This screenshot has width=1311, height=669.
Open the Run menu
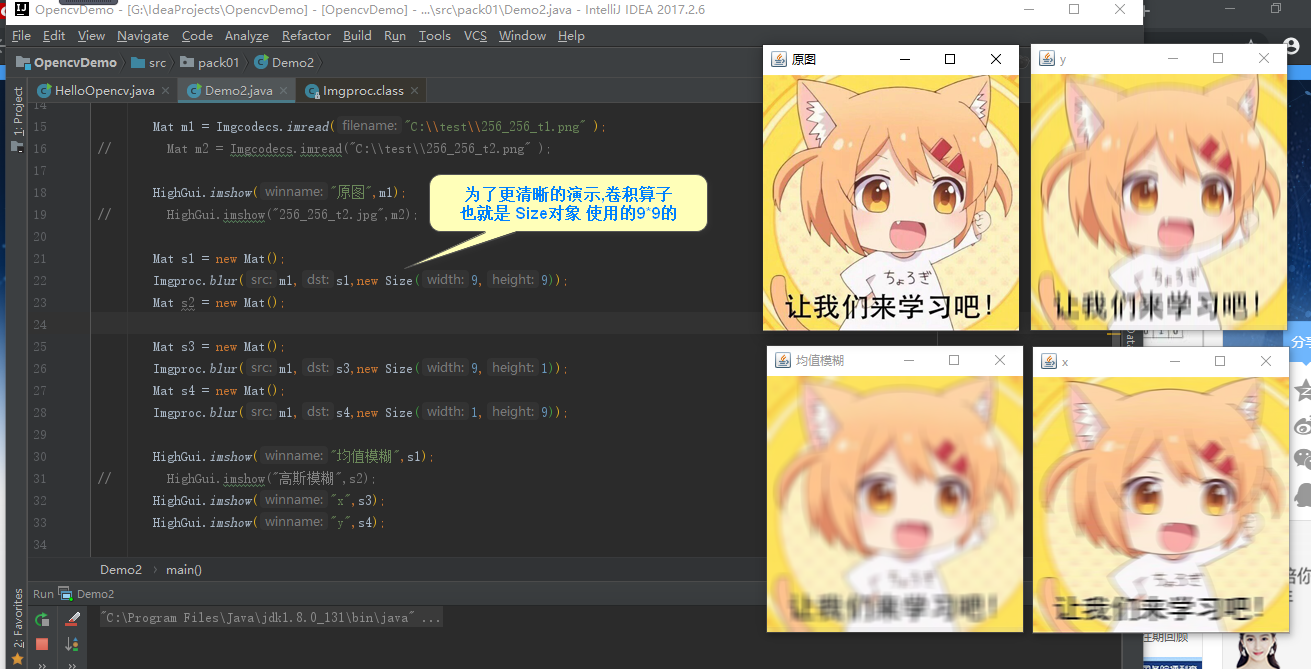(395, 35)
